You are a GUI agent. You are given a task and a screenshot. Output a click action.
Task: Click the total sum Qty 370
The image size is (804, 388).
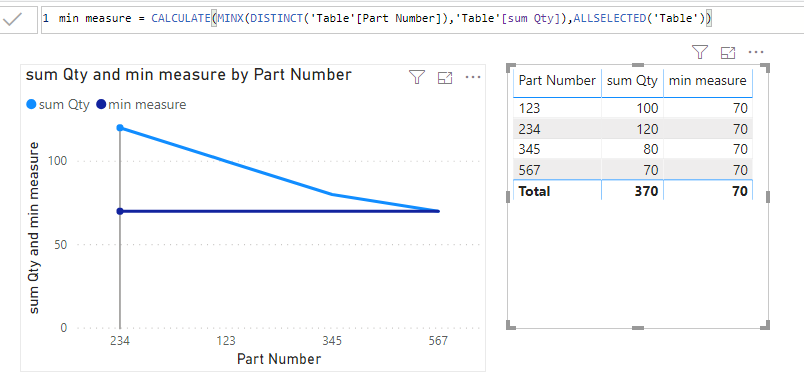pos(646,191)
